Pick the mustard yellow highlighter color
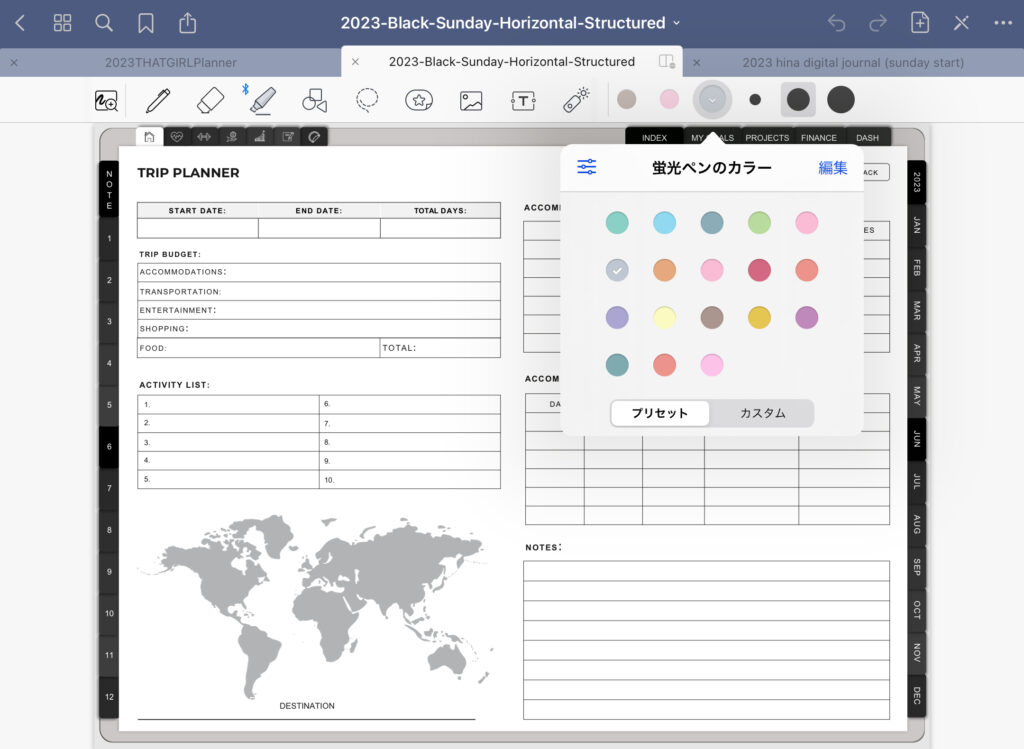 (x=759, y=317)
